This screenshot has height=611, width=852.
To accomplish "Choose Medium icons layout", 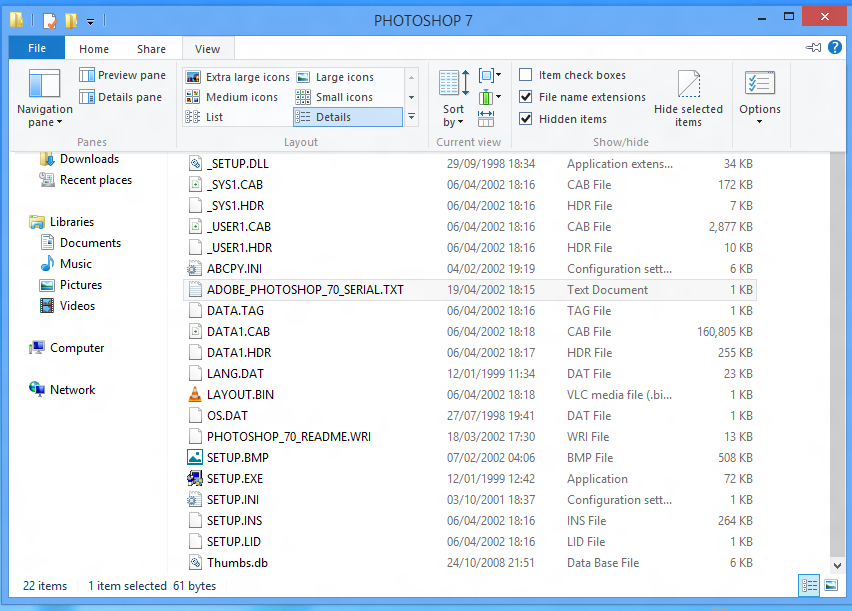I will click(x=231, y=97).
